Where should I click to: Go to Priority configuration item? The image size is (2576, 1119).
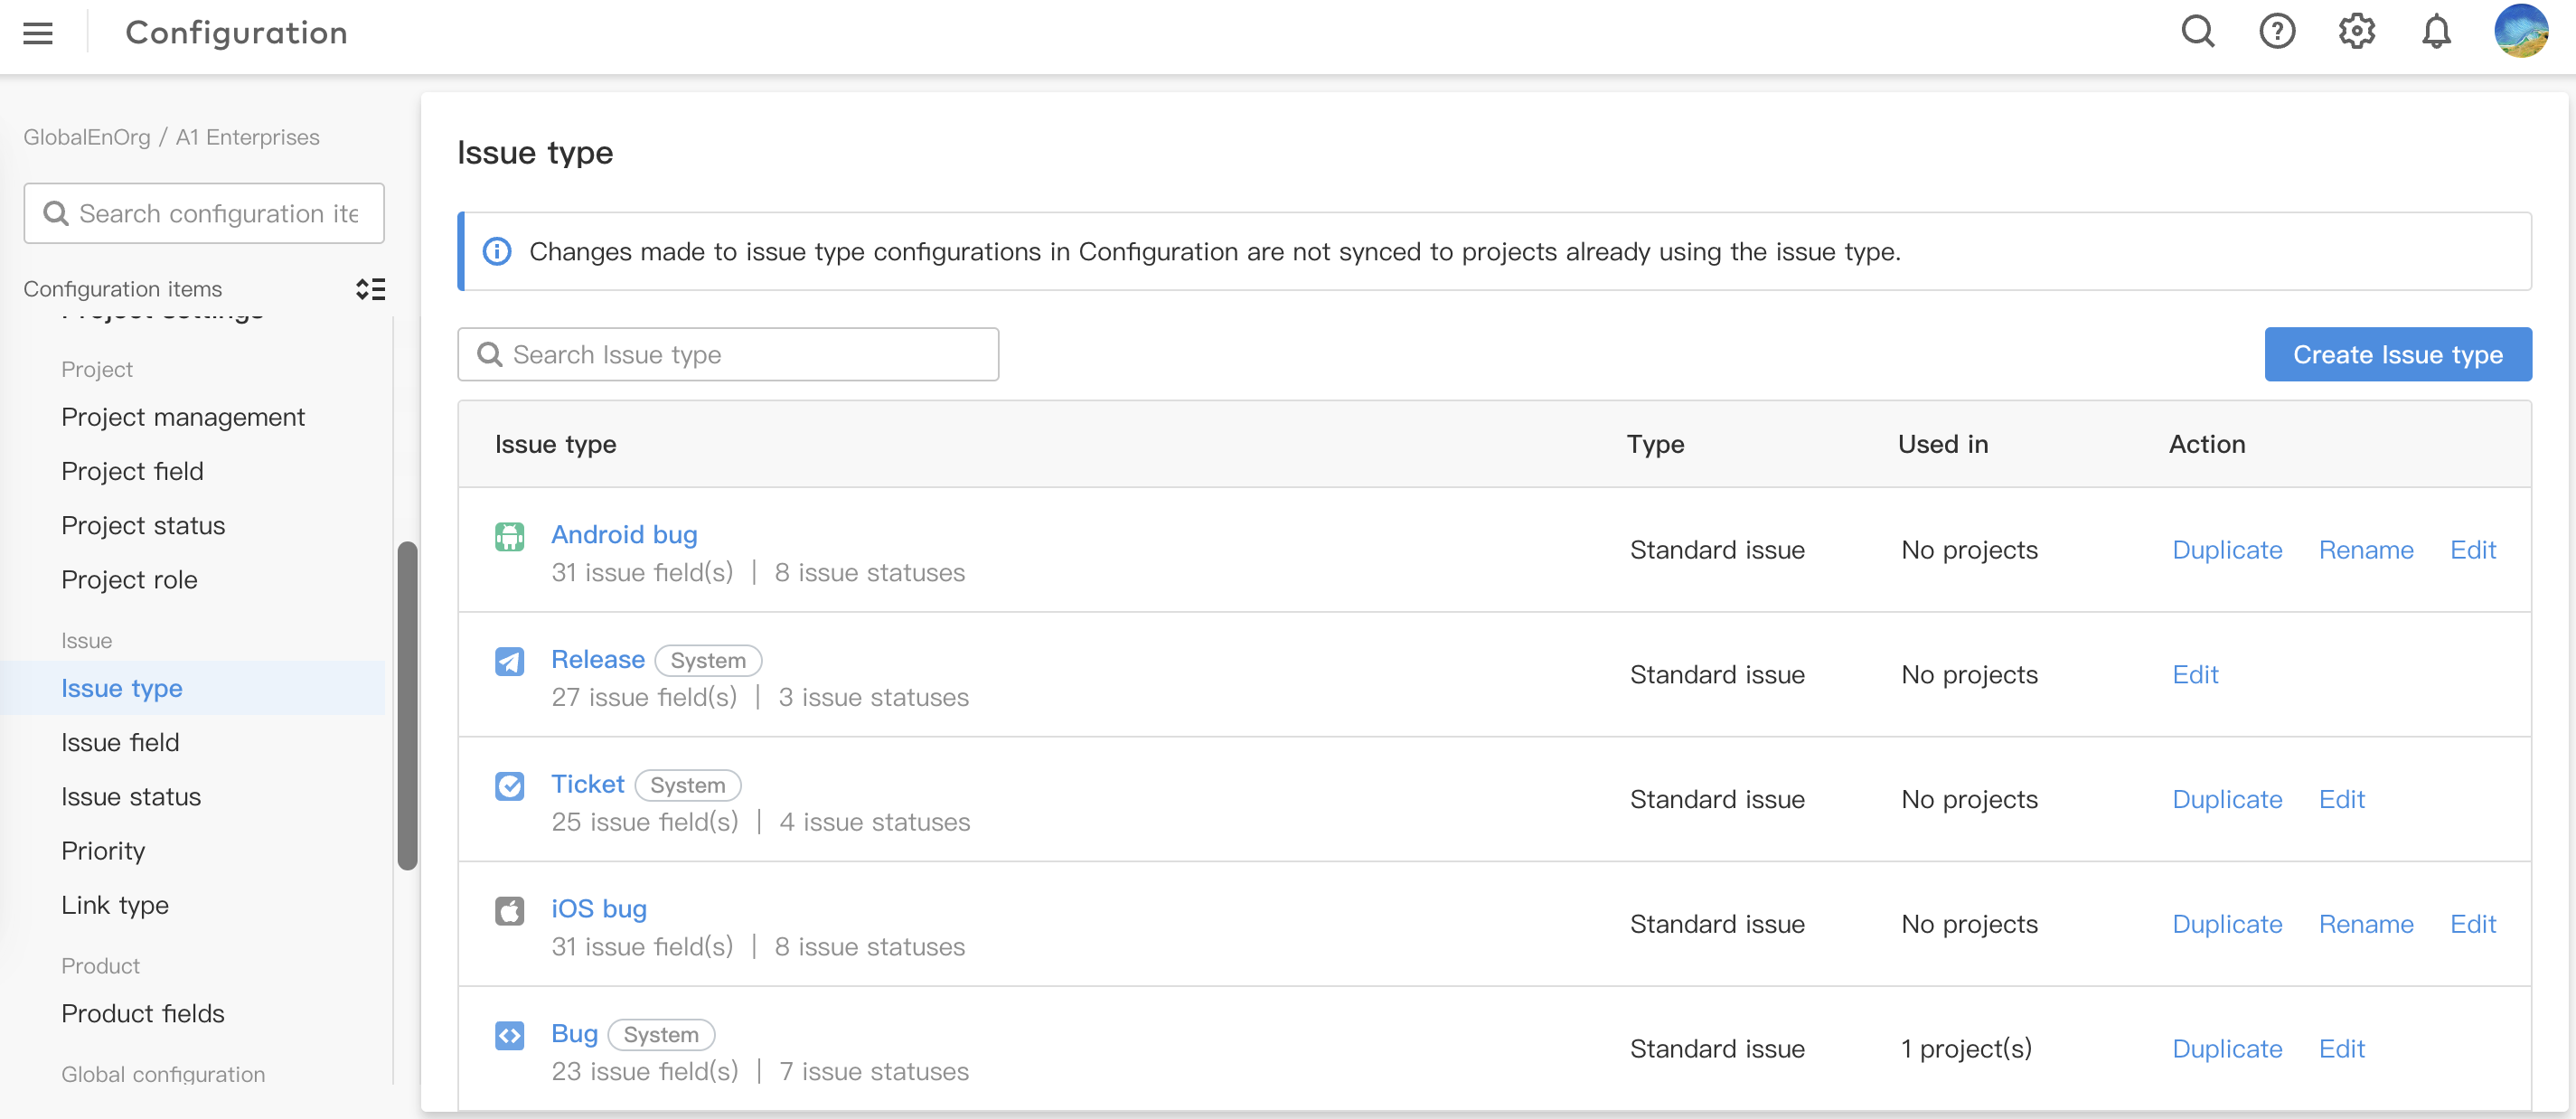103,851
